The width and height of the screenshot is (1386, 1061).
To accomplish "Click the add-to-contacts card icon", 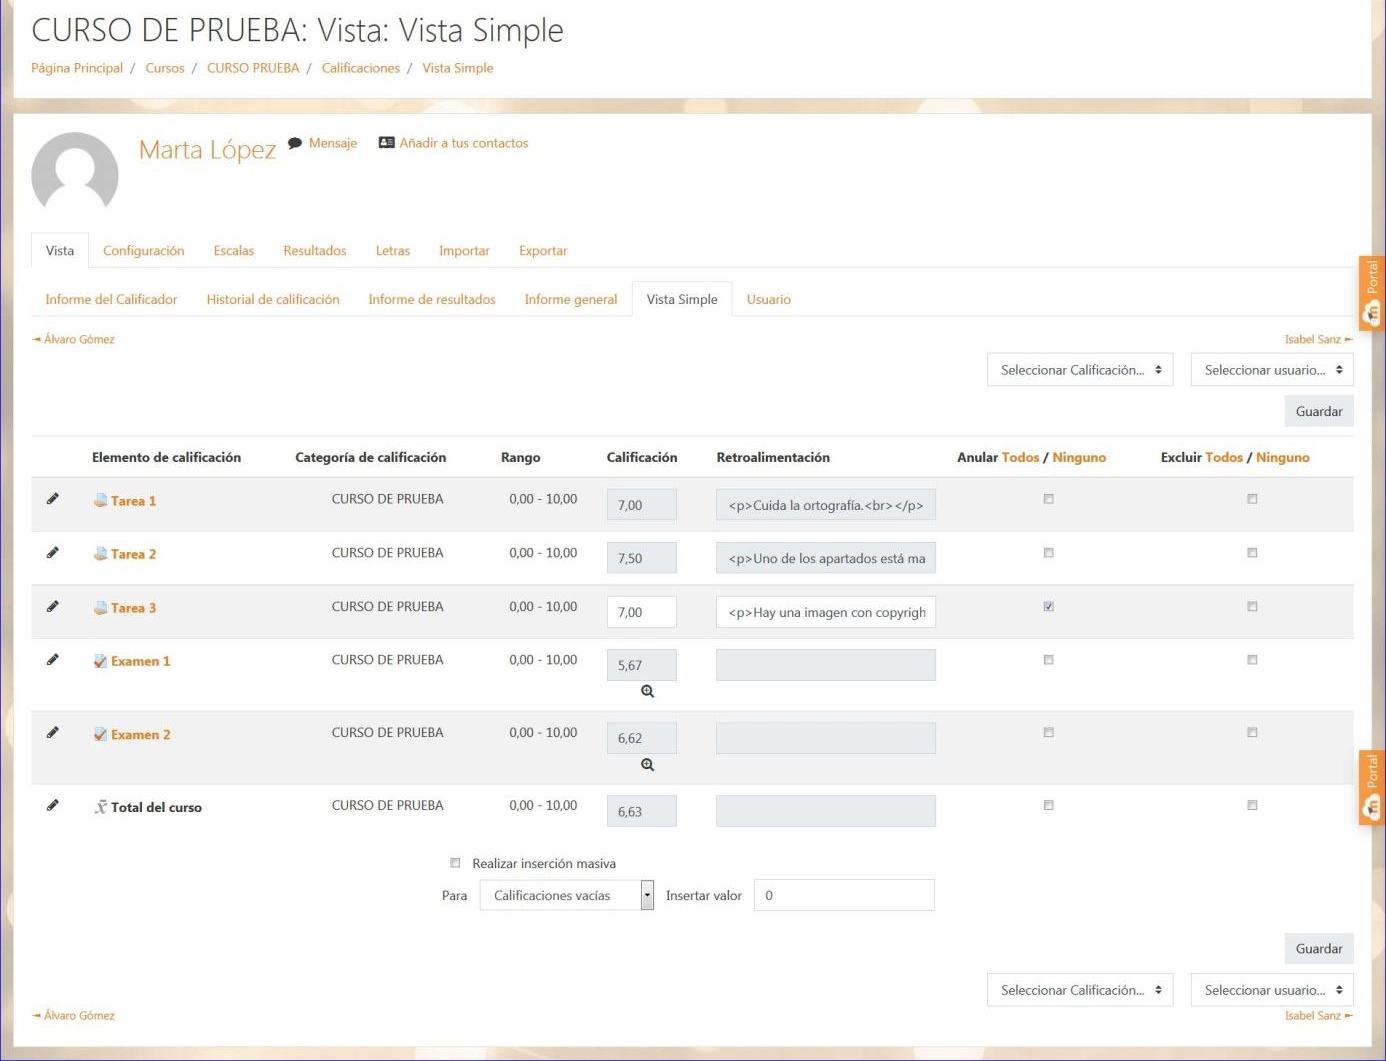I will point(386,143).
